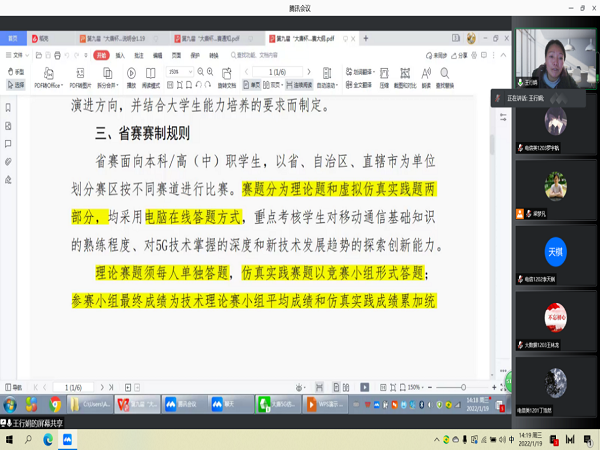Open the 腾讯会议 taskbar button in the shared screen
Image resolution: width=600 pixels, height=450 pixels.
tap(184, 404)
